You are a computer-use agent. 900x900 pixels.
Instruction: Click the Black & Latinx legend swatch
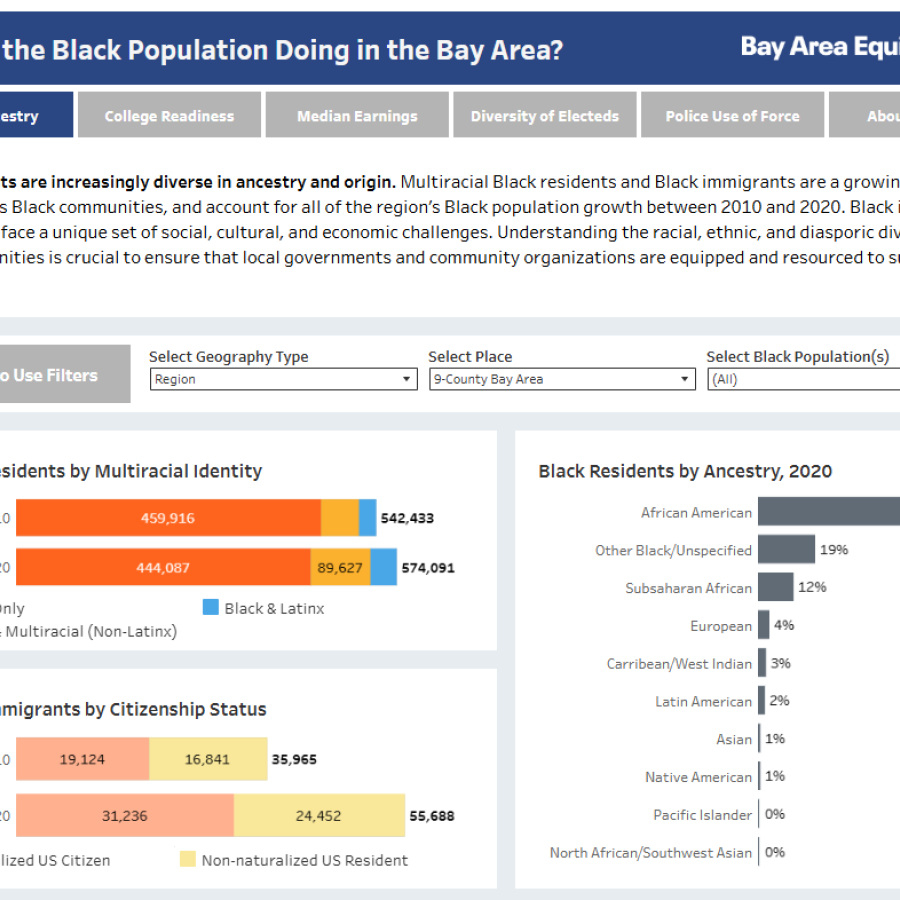click(x=210, y=607)
